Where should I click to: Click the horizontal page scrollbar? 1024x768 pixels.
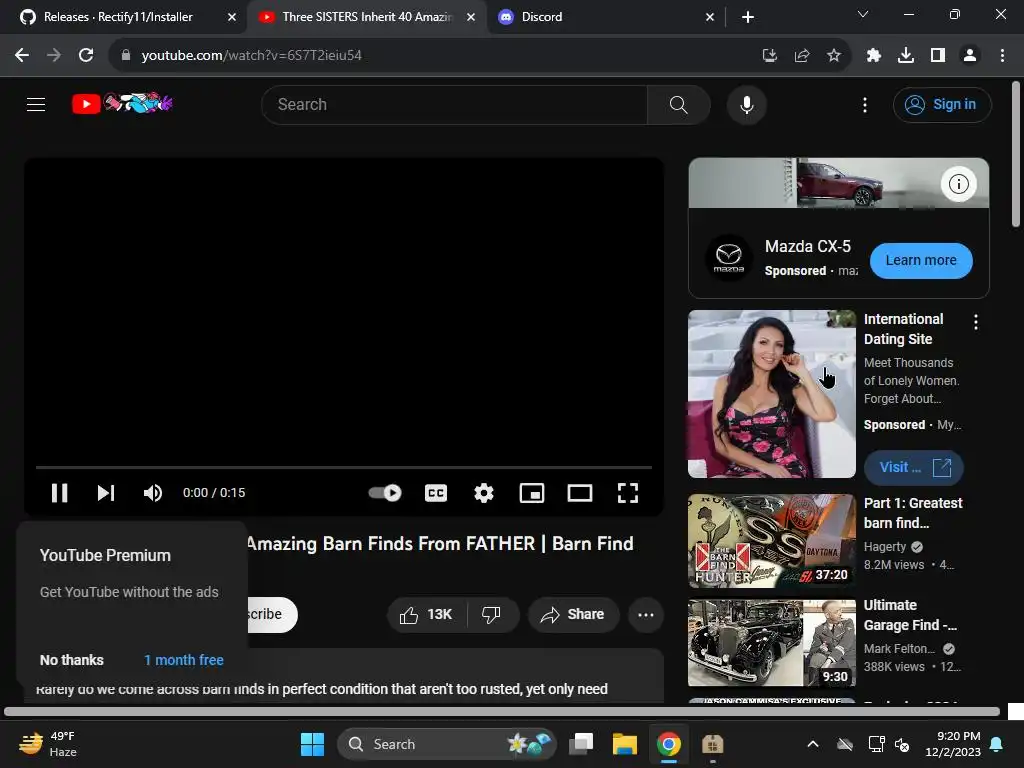pyautogui.click(x=502, y=712)
